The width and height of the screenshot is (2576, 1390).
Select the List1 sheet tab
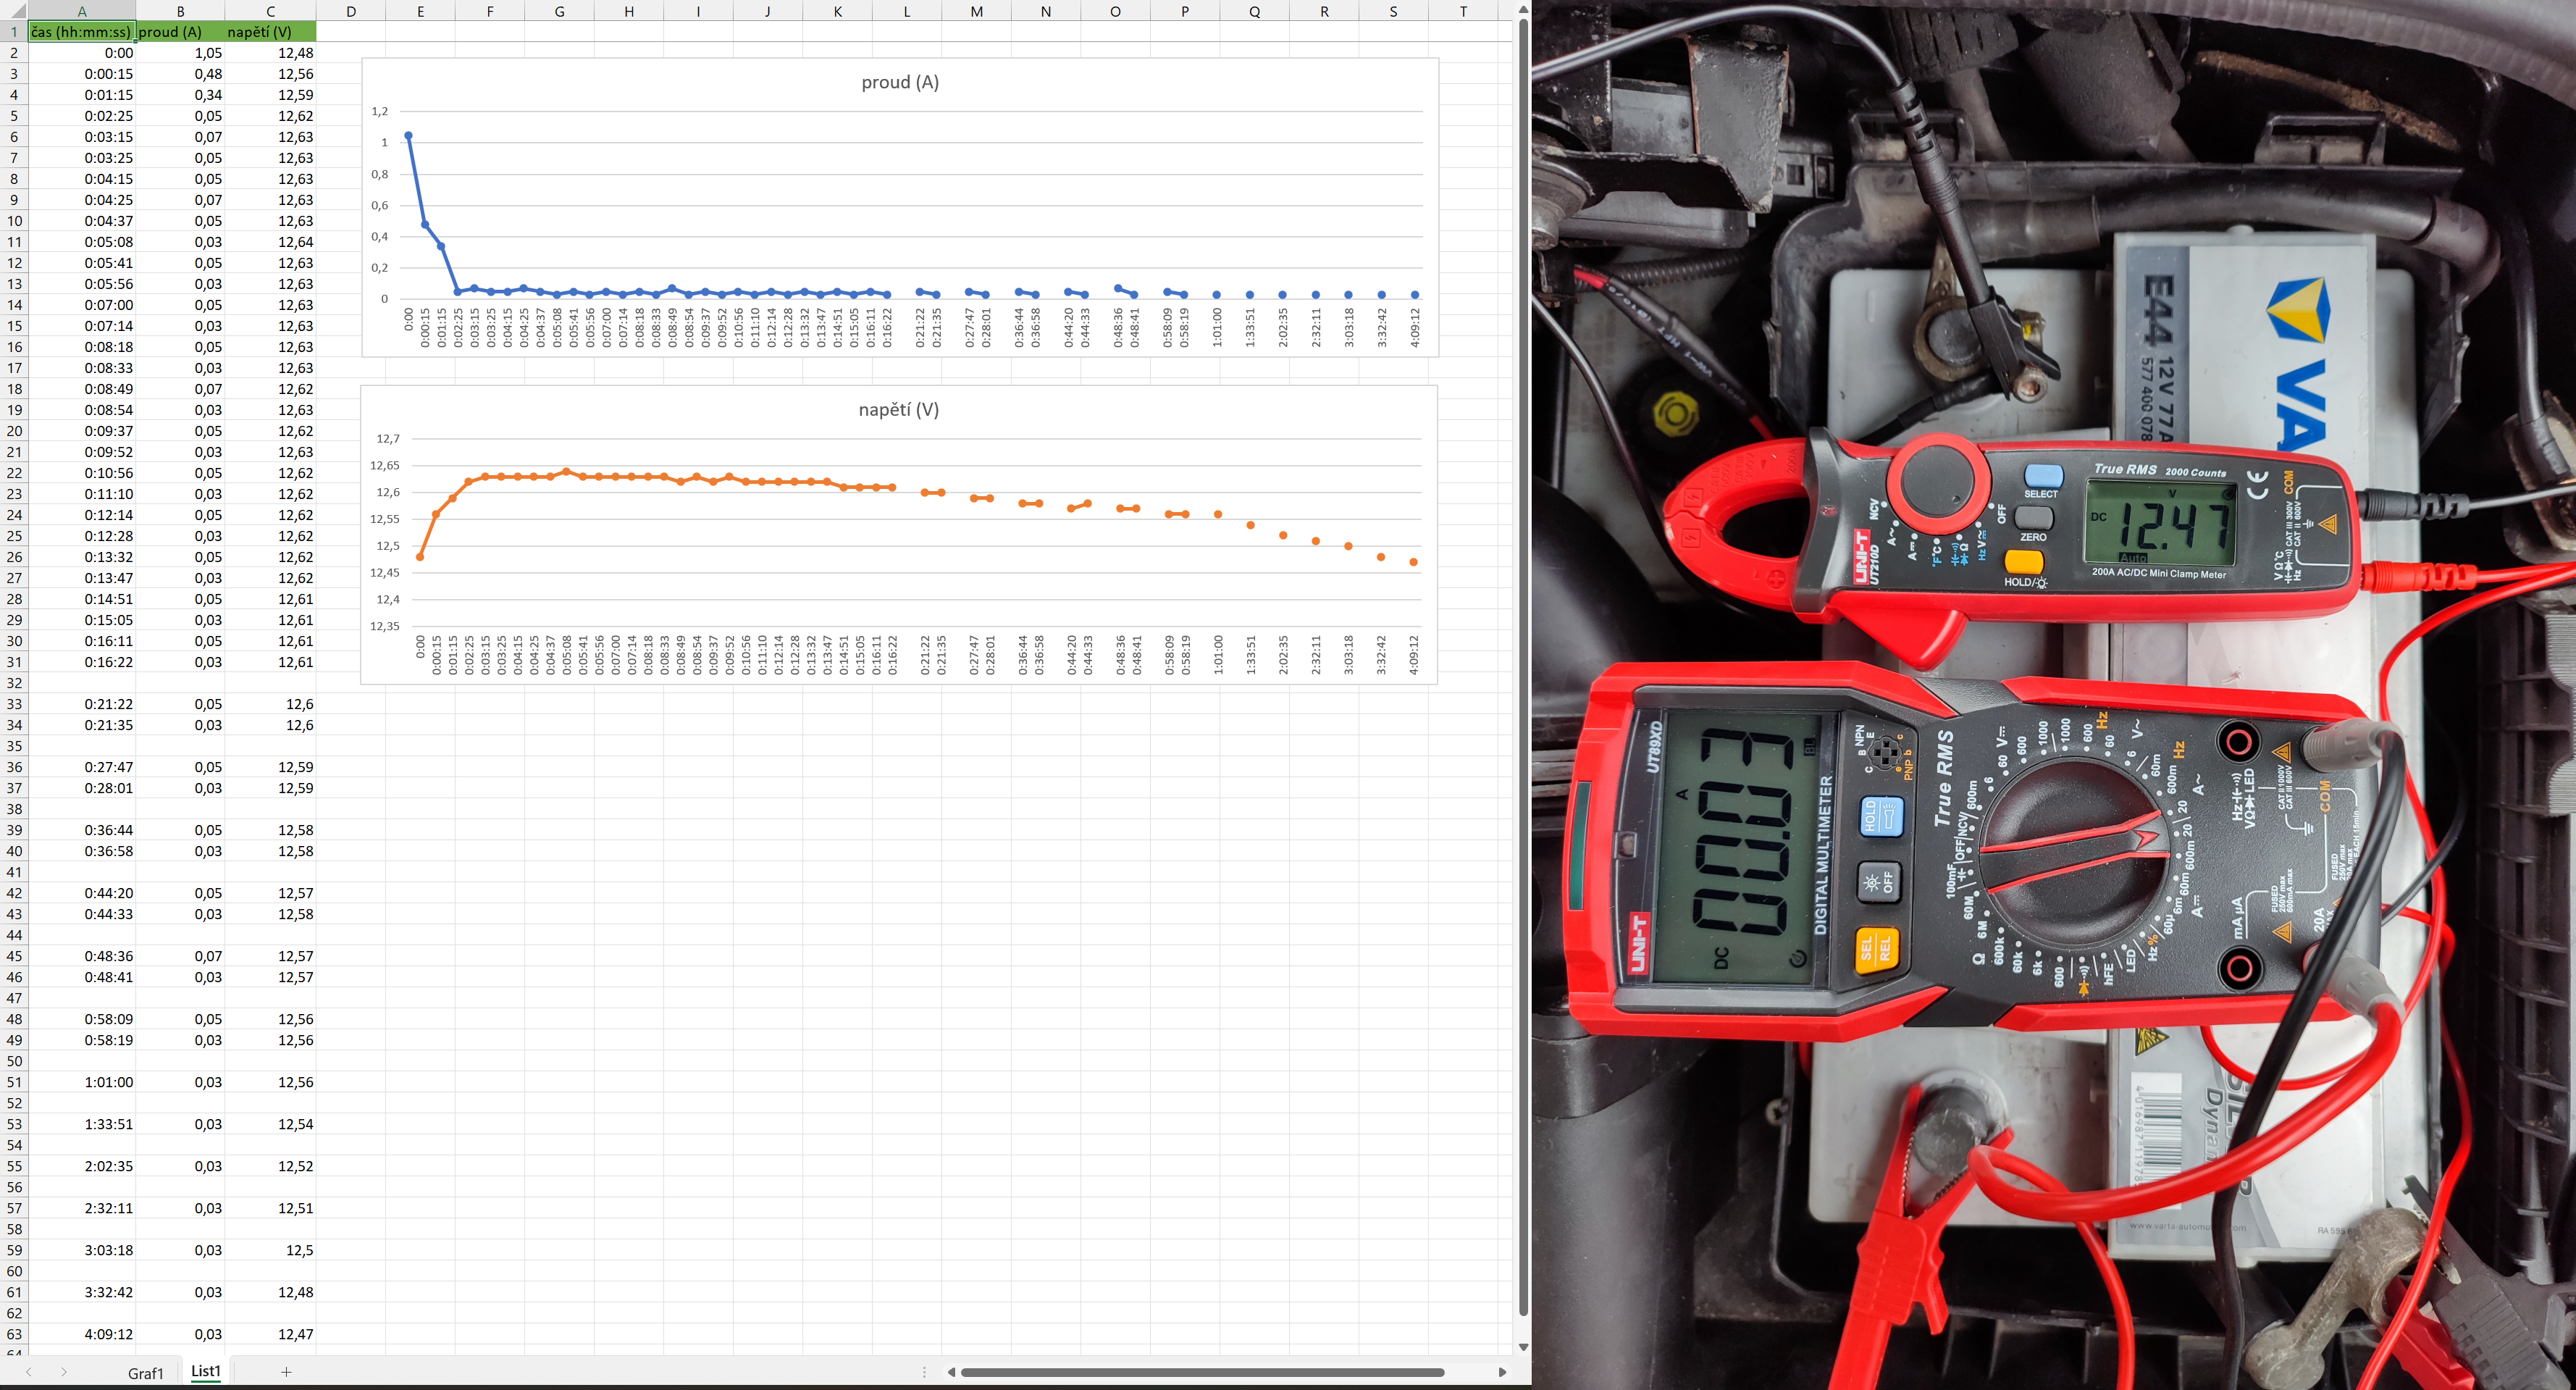(205, 1371)
